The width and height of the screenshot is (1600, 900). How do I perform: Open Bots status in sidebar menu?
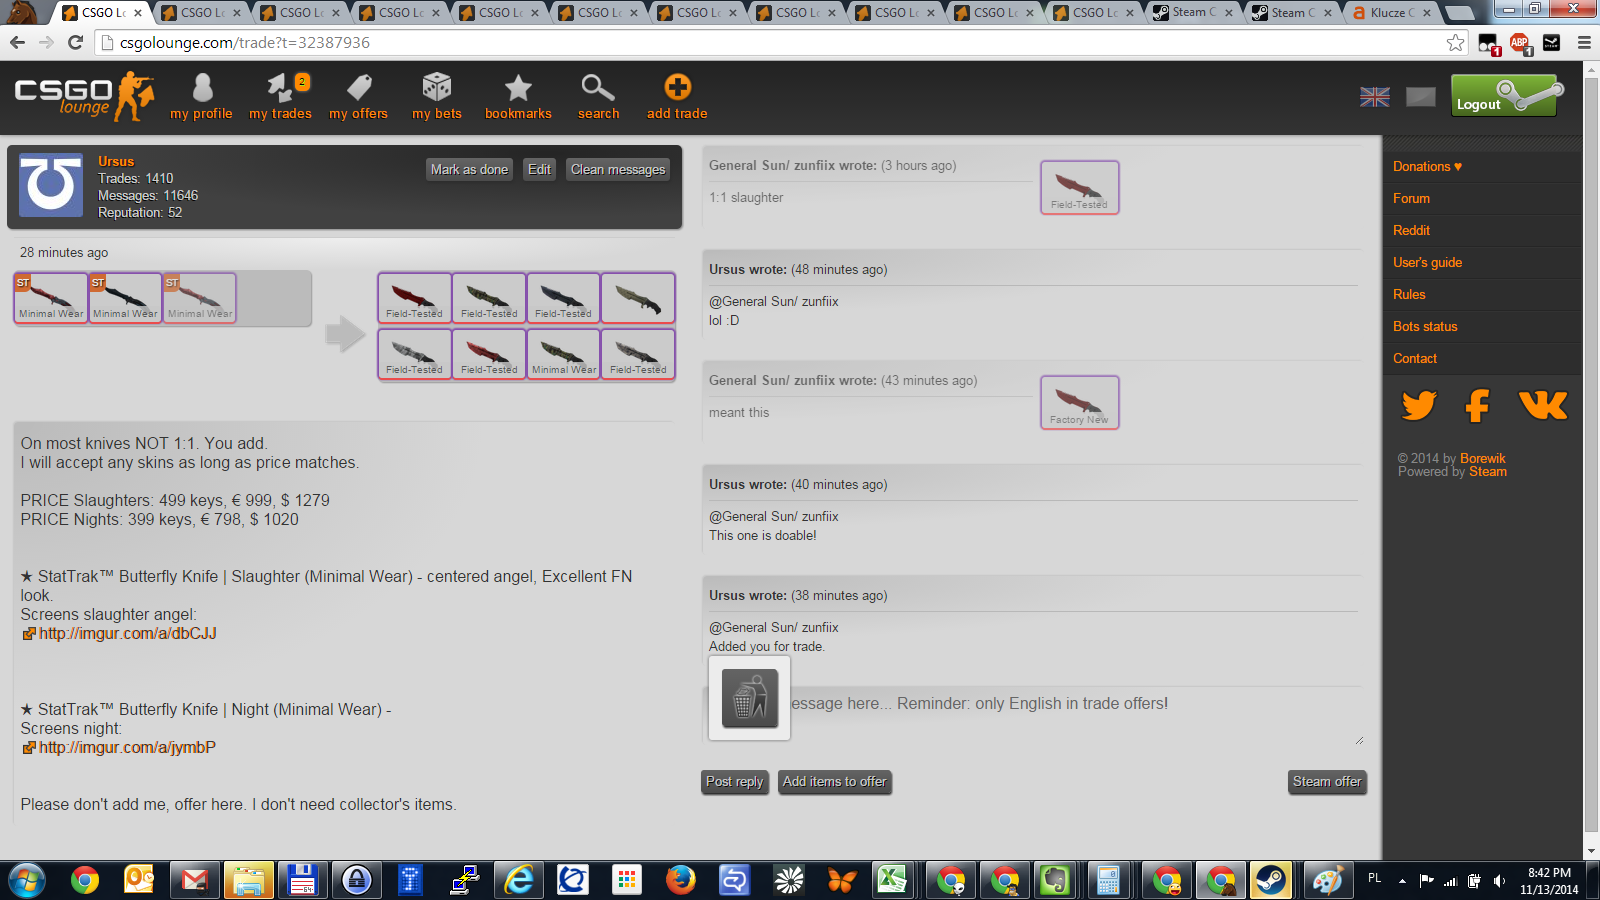coord(1425,327)
